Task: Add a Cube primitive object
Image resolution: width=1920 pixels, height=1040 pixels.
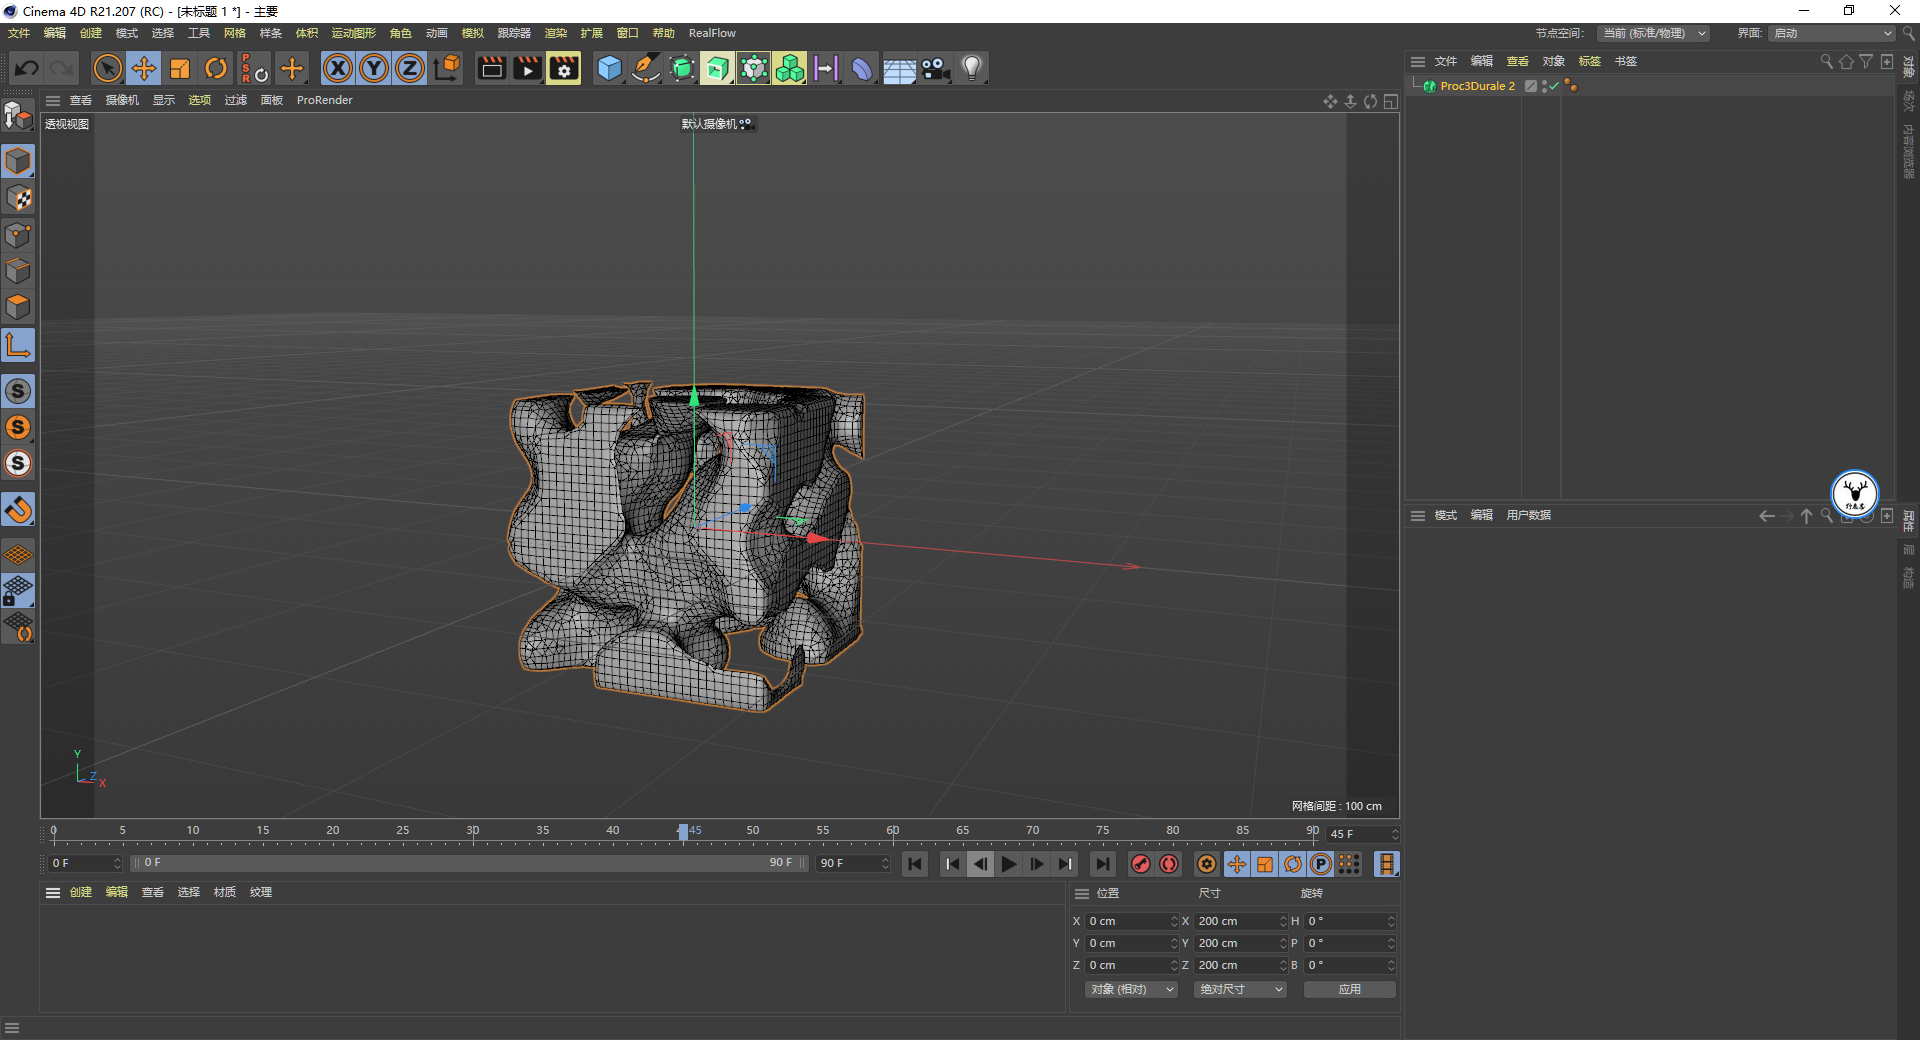Action: point(609,68)
